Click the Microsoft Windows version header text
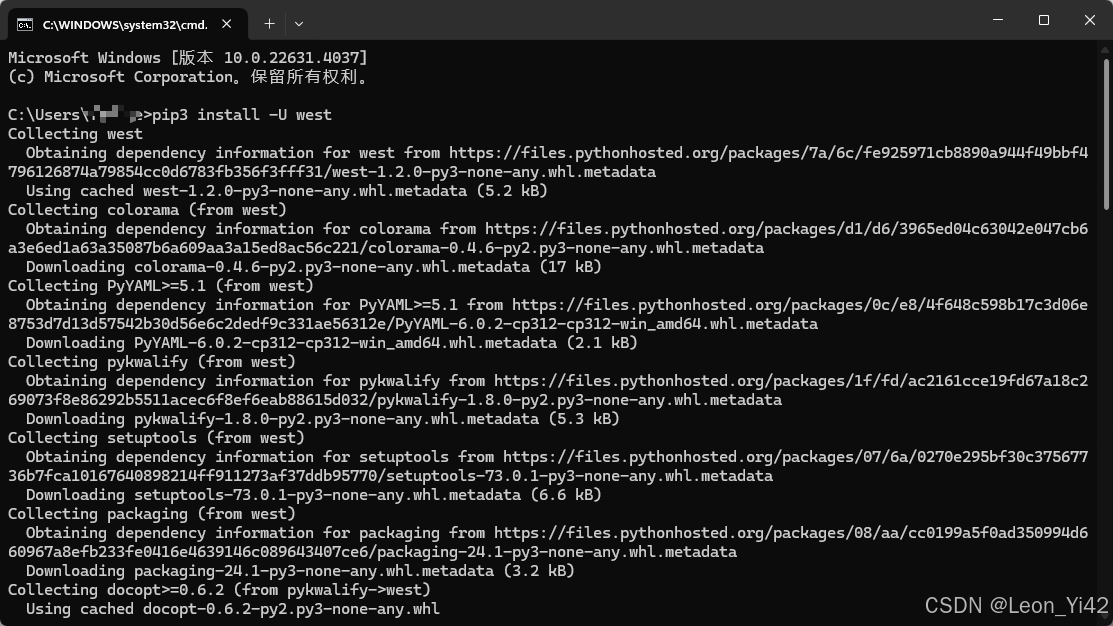The image size is (1113, 626). pyautogui.click(x=185, y=57)
